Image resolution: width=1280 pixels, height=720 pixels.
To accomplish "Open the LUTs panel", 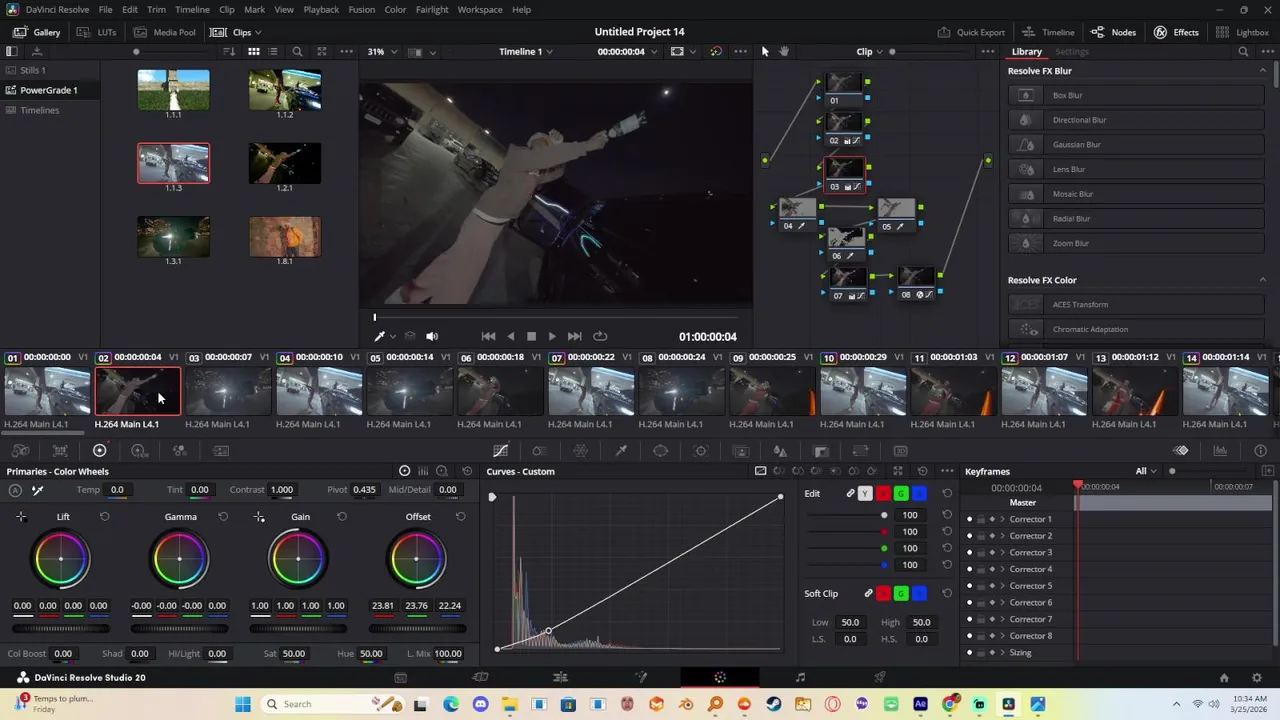I will point(97,32).
